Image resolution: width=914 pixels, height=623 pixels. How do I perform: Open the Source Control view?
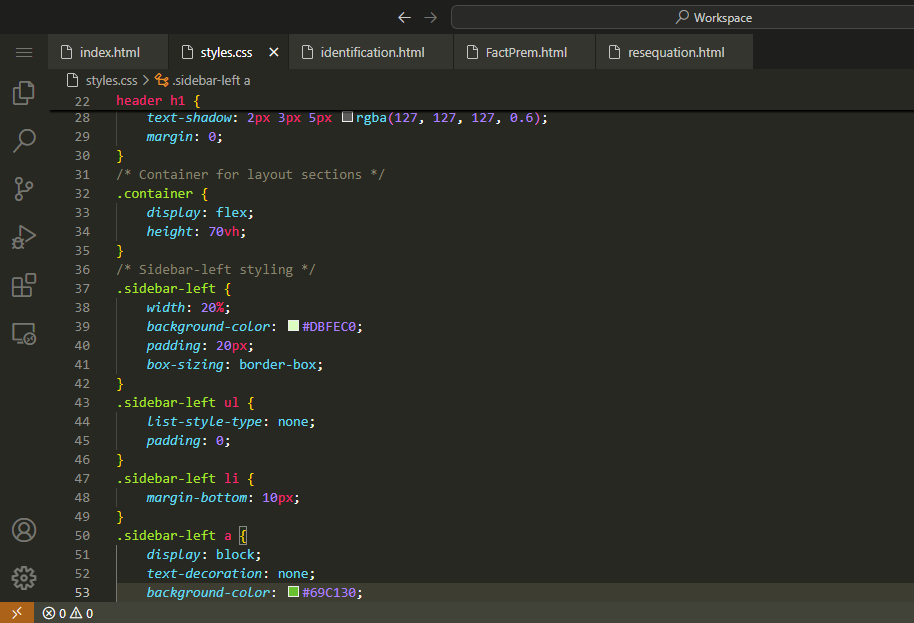(24, 188)
